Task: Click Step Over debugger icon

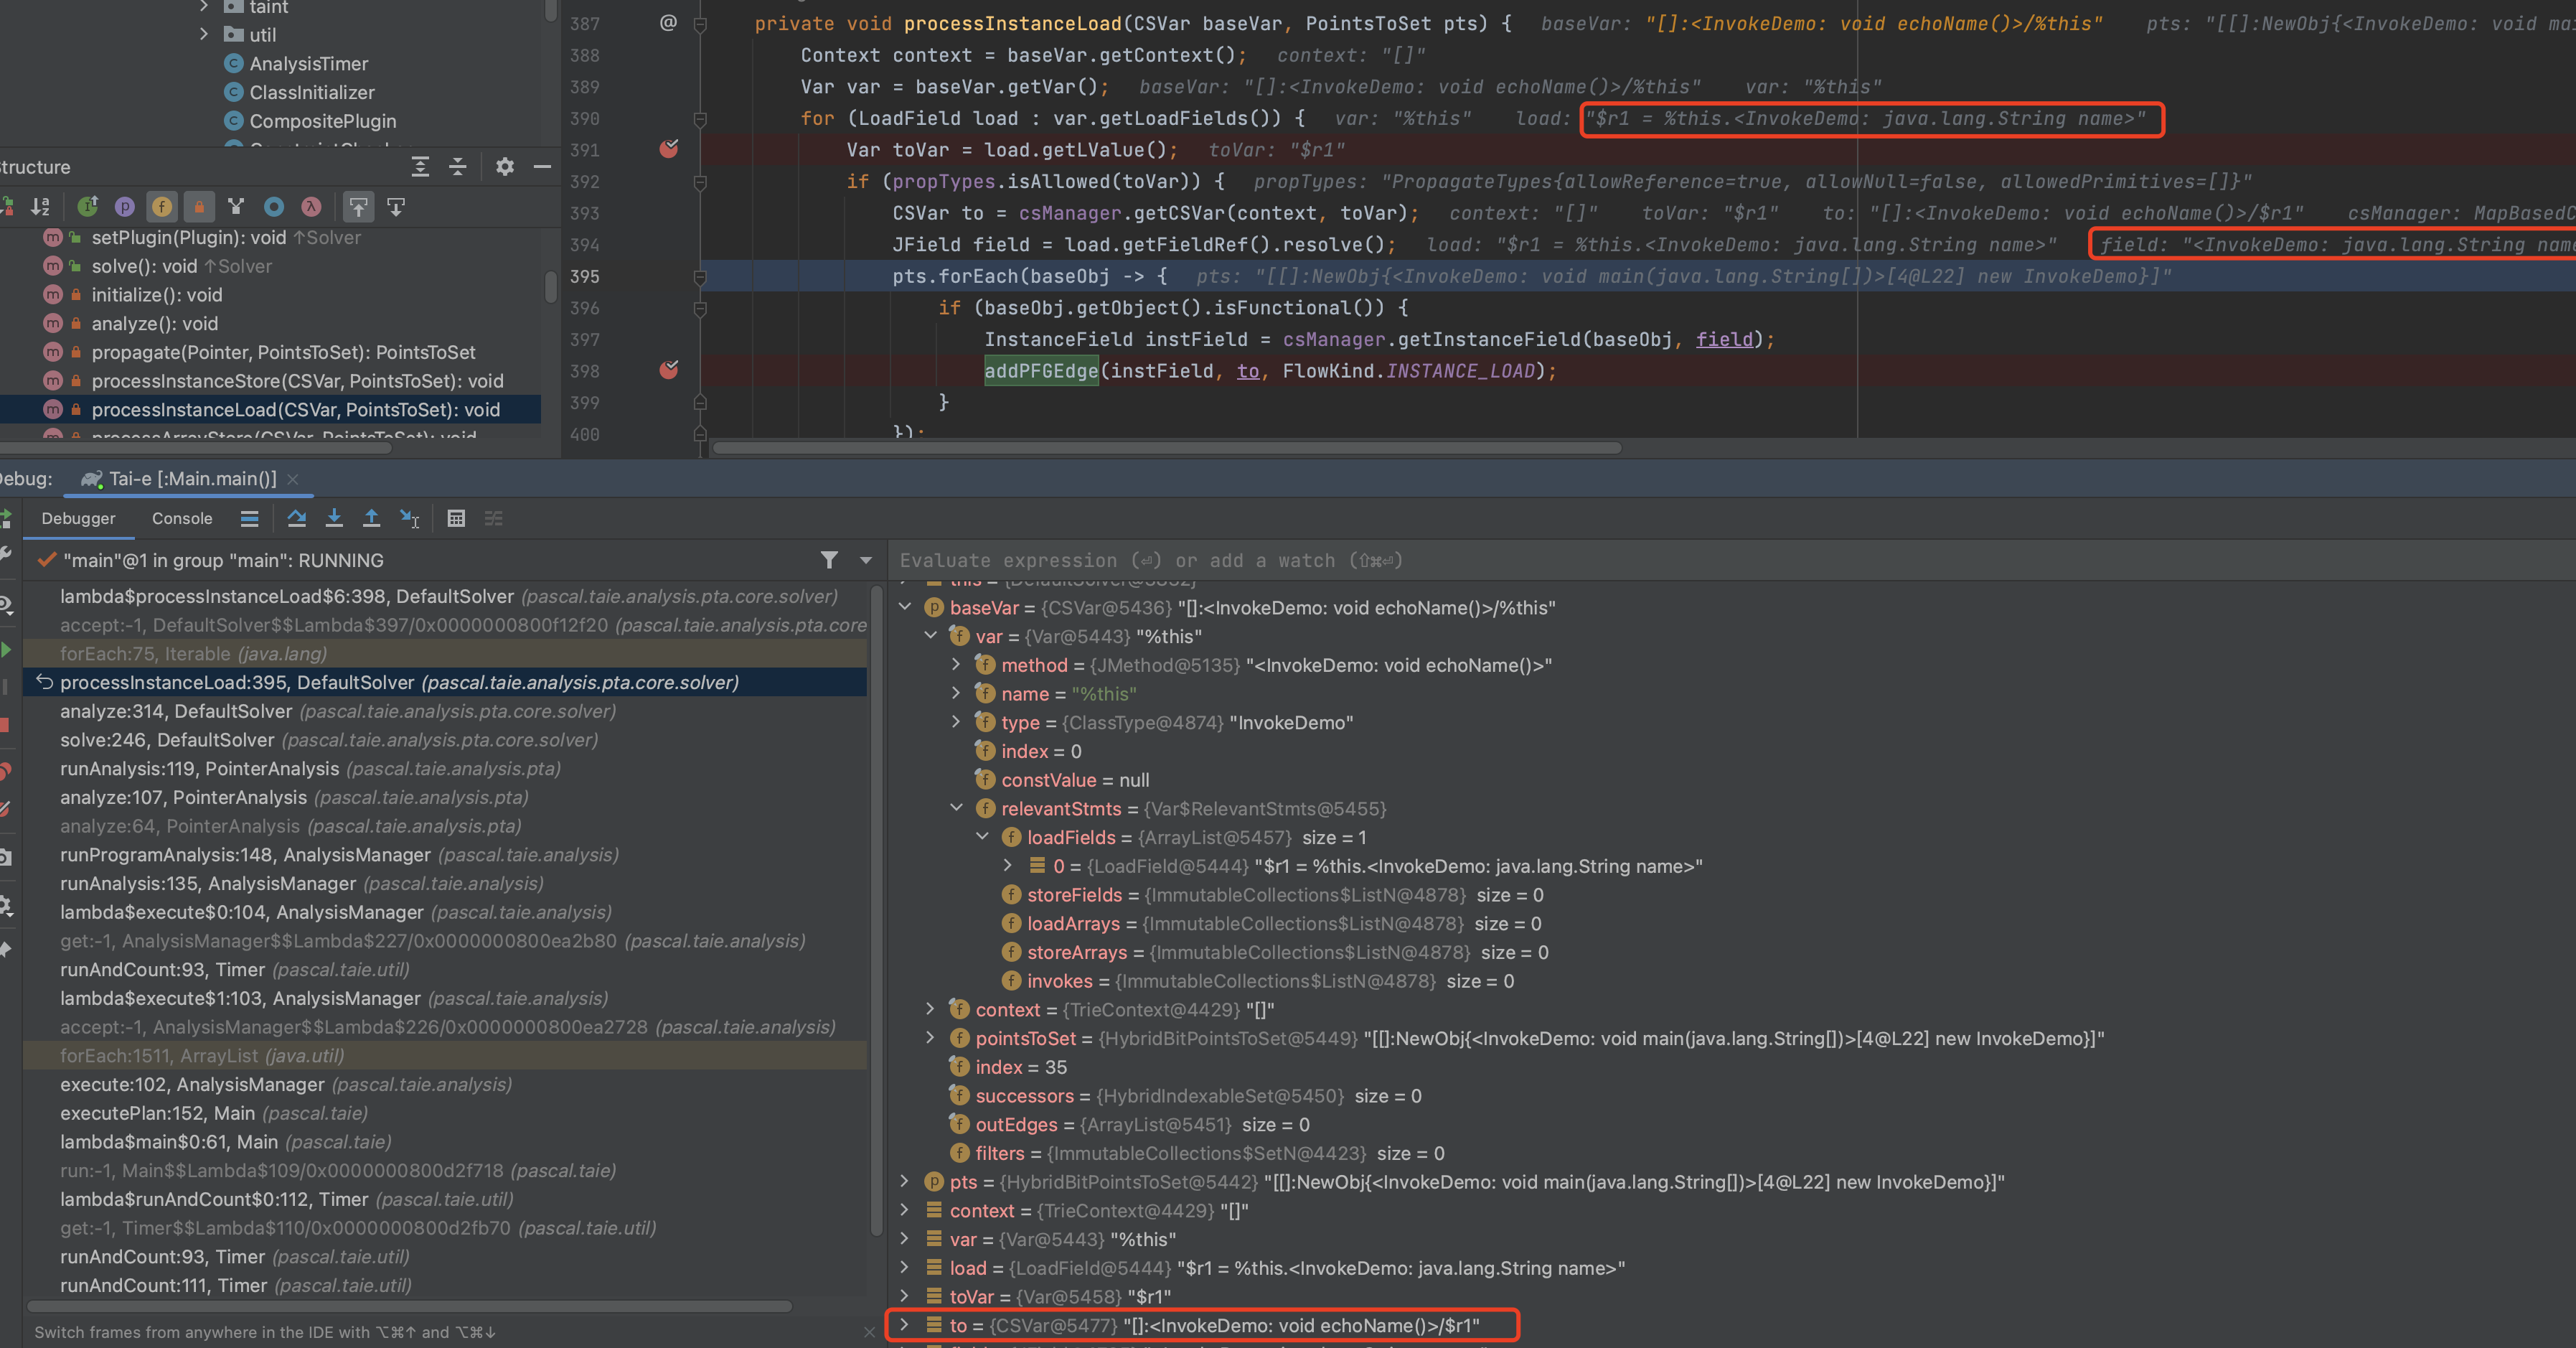Action: (x=297, y=518)
